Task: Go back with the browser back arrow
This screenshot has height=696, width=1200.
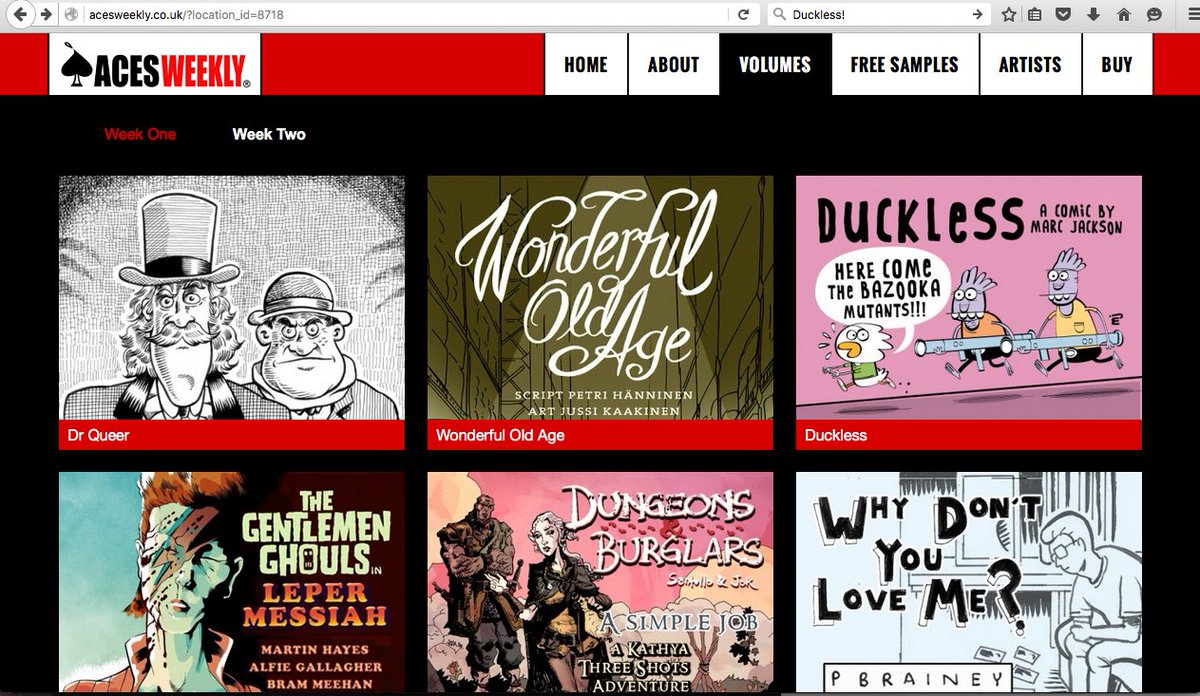Action: coord(21,15)
